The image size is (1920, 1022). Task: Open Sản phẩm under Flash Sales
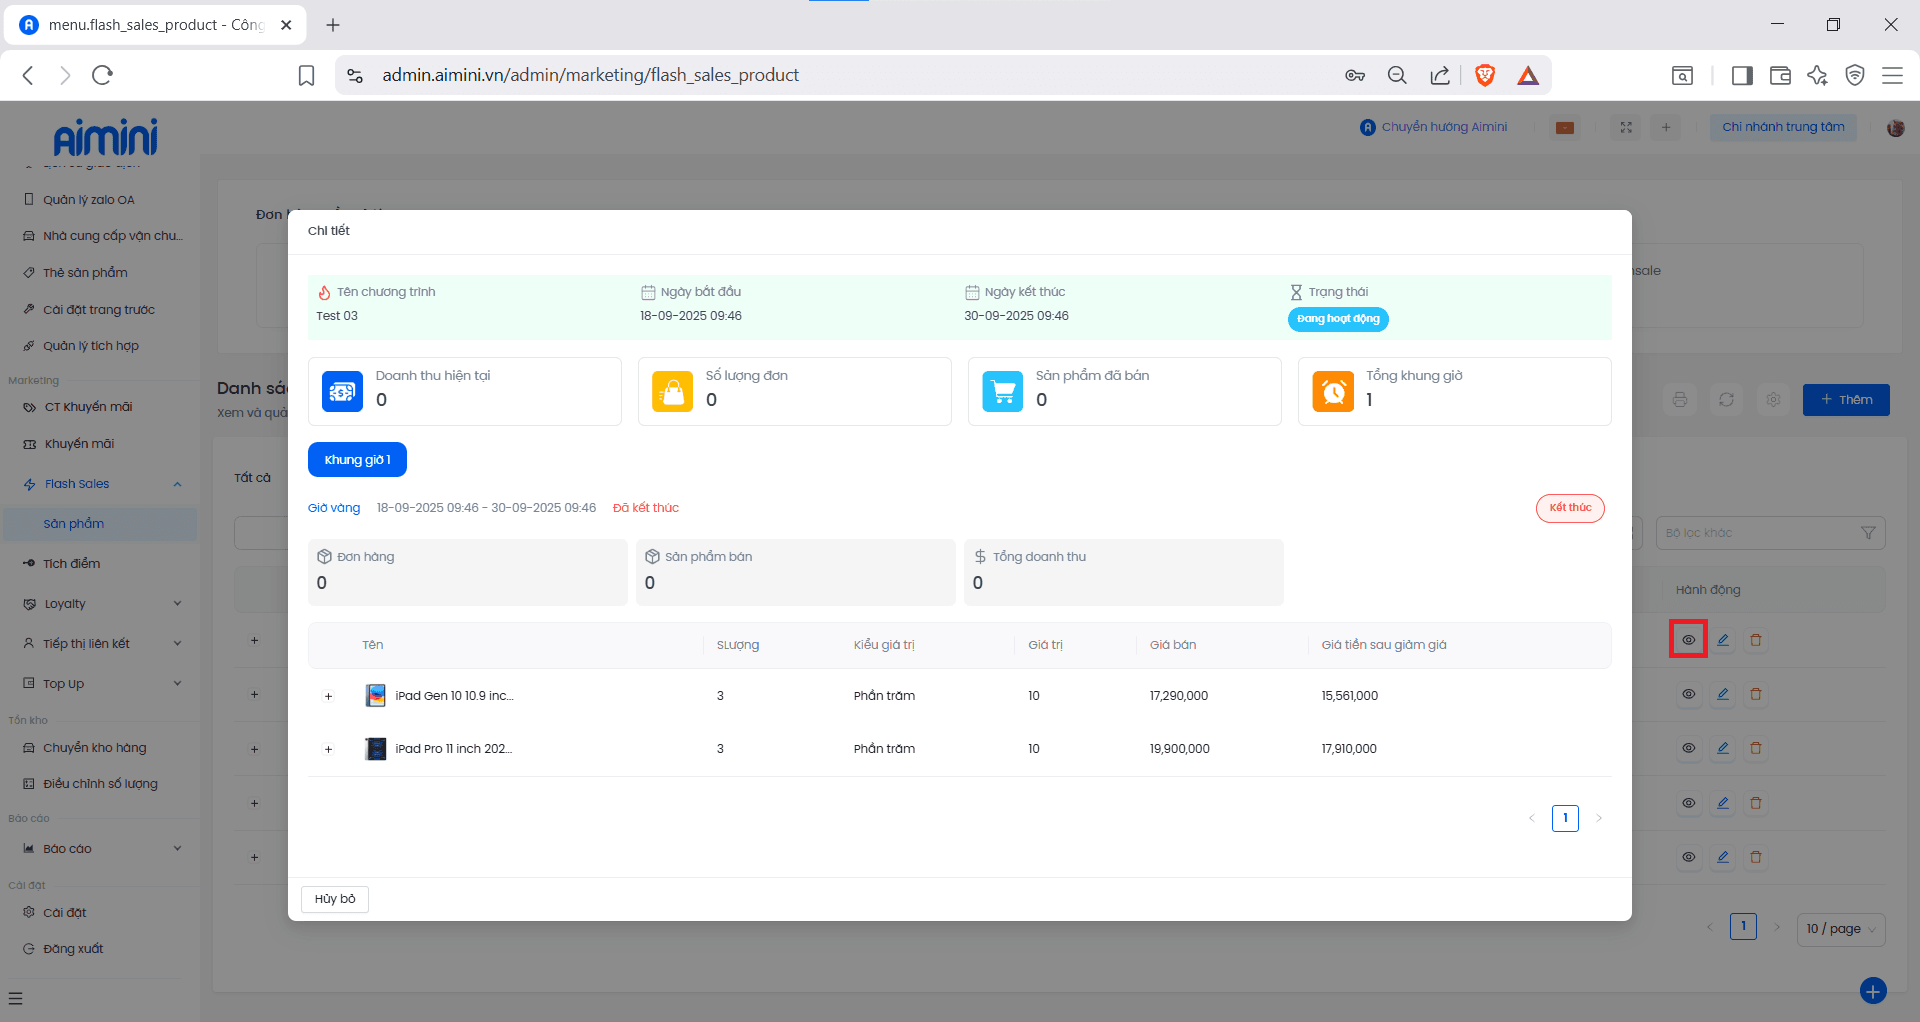[73, 524]
